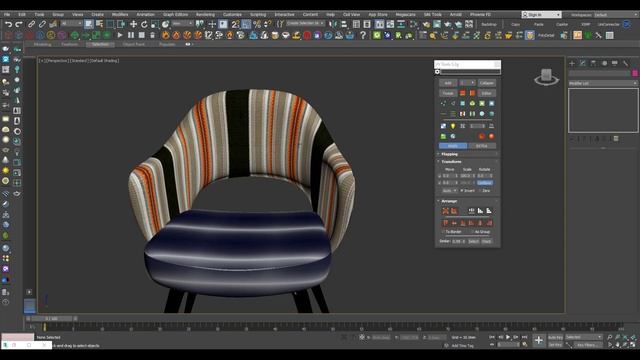Image resolution: width=640 pixels, height=360 pixels.
Task: Click the gear settings icon in UV Tools panel
Action: click(x=437, y=72)
